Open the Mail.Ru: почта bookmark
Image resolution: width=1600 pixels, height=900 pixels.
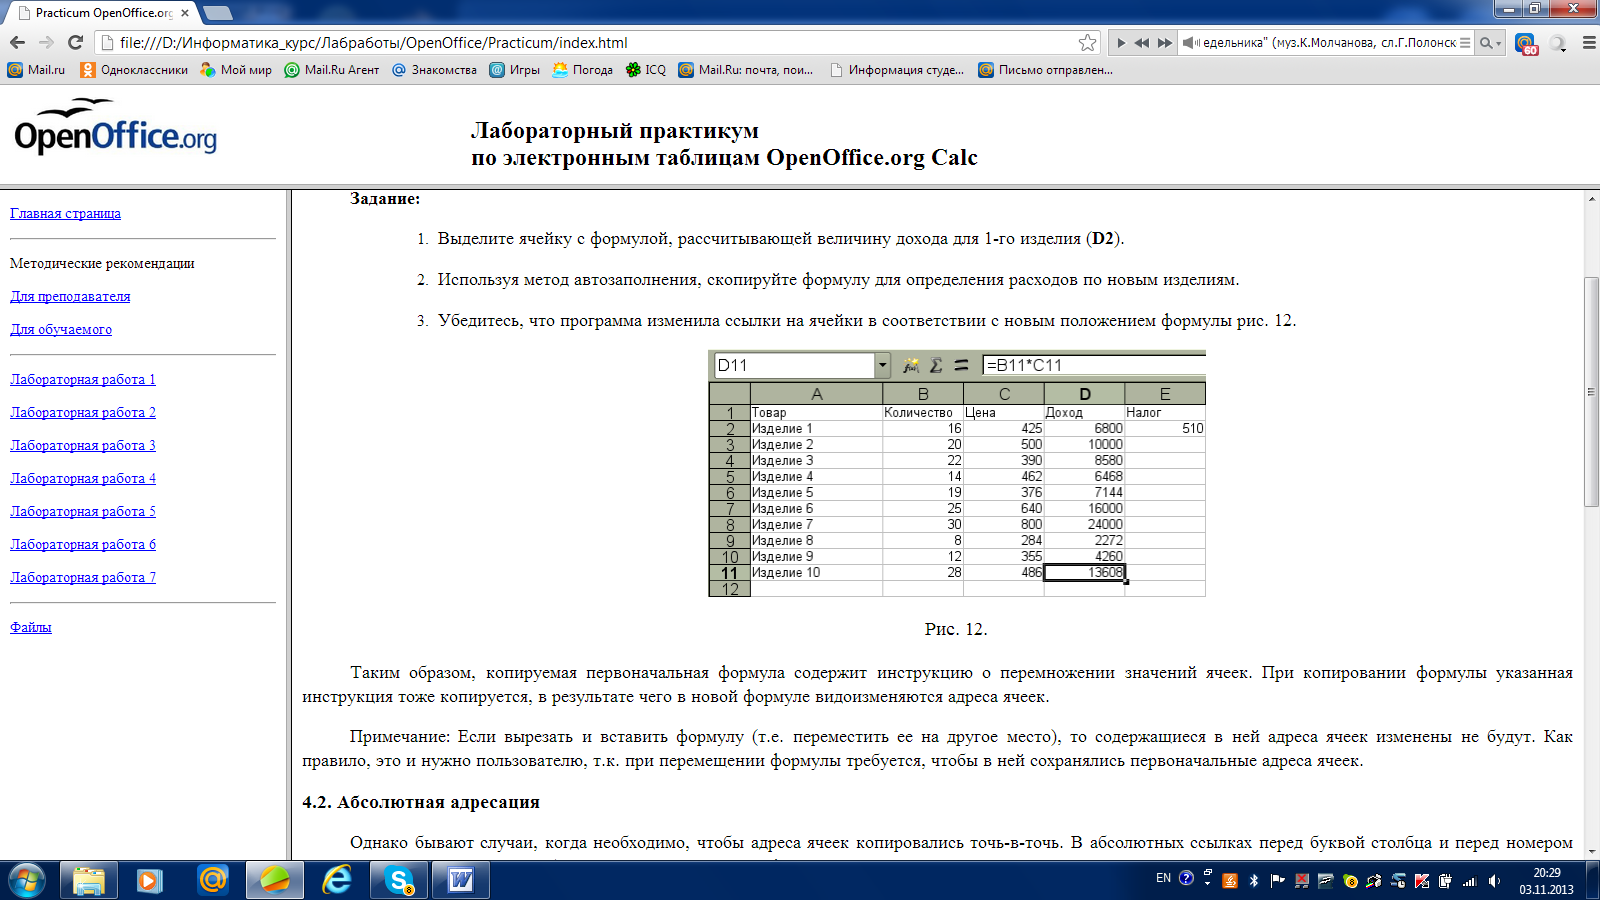pos(746,70)
